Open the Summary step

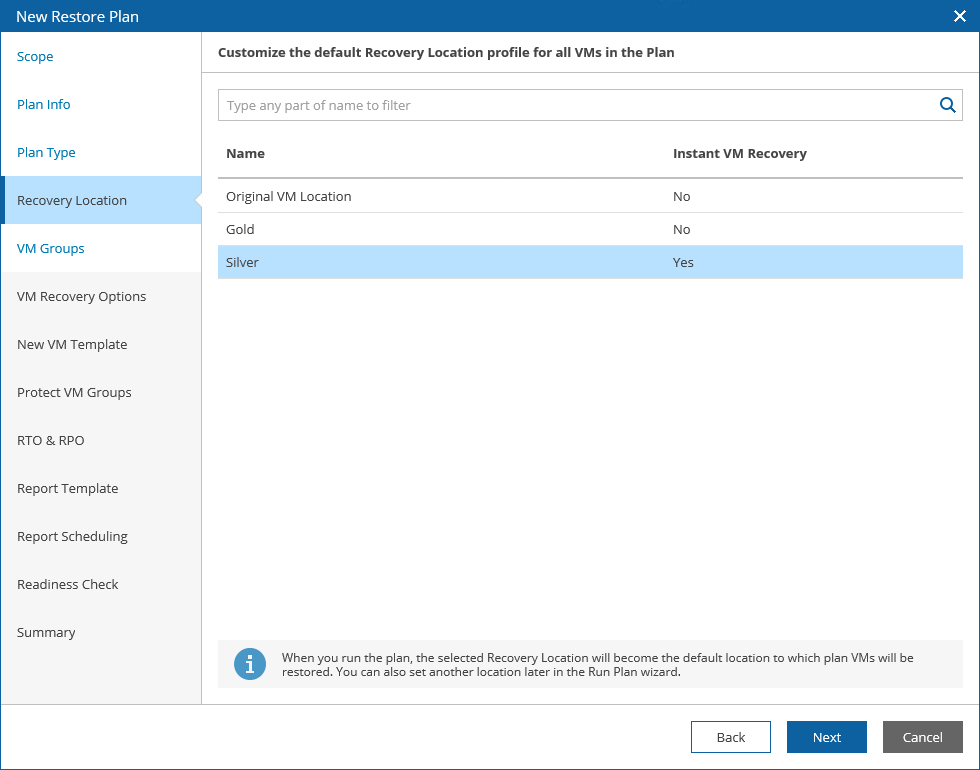click(x=46, y=633)
